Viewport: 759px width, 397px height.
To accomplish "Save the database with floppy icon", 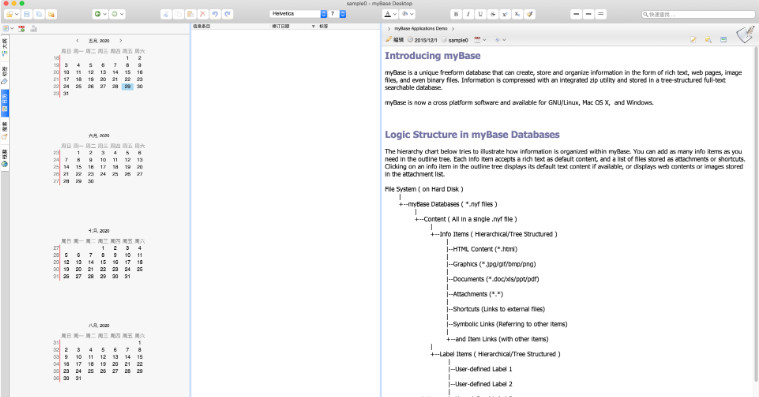I will tap(27, 14).
